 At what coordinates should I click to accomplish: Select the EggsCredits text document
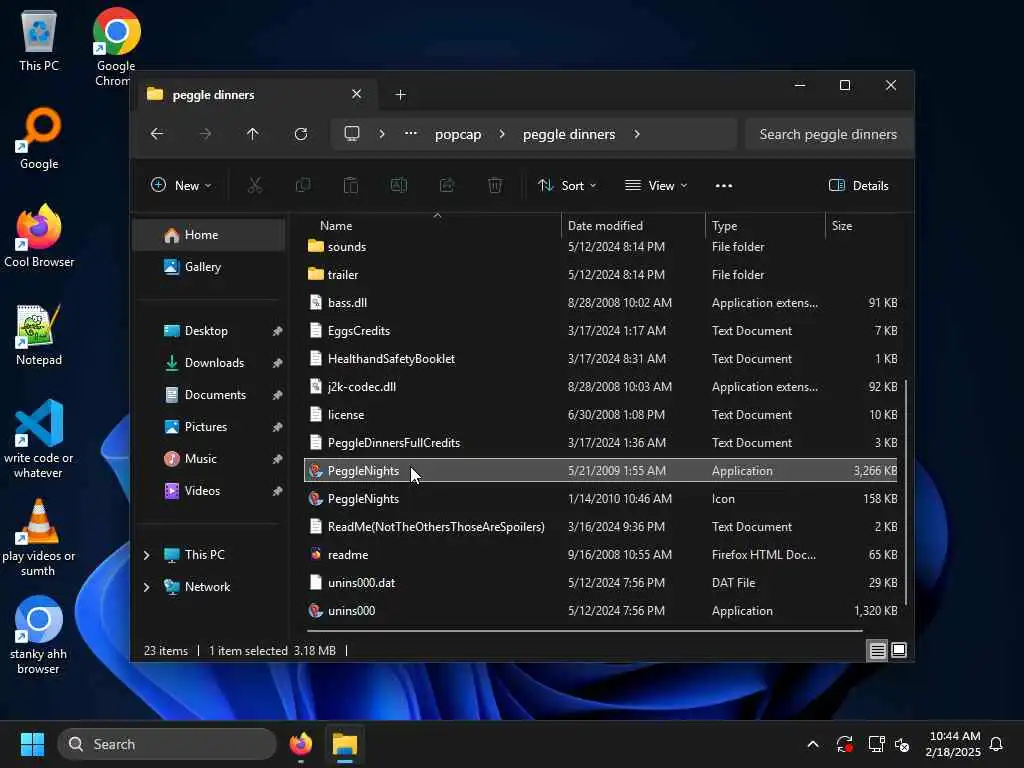click(x=601, y=330)
